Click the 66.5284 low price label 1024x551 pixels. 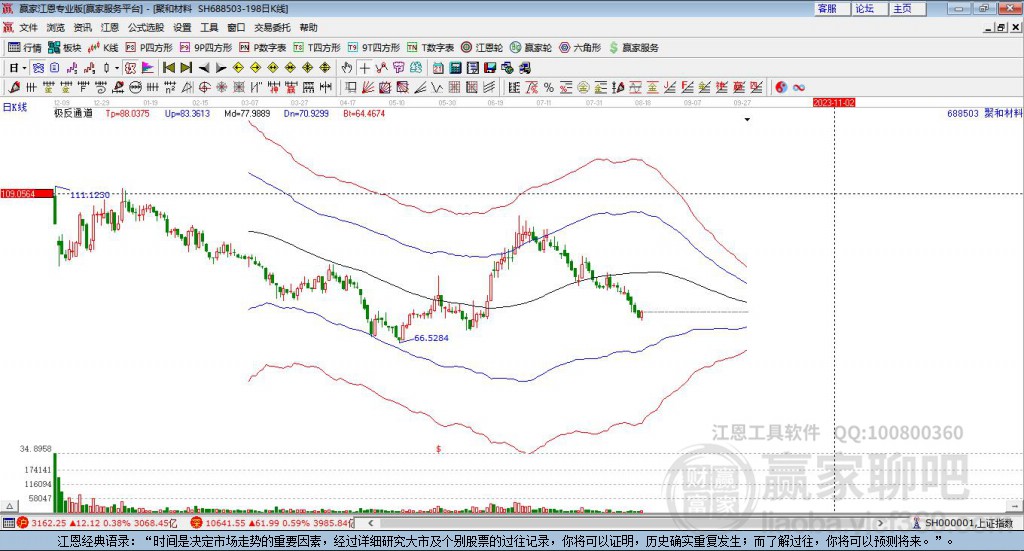pyautogui.click(x=431, y=338)
